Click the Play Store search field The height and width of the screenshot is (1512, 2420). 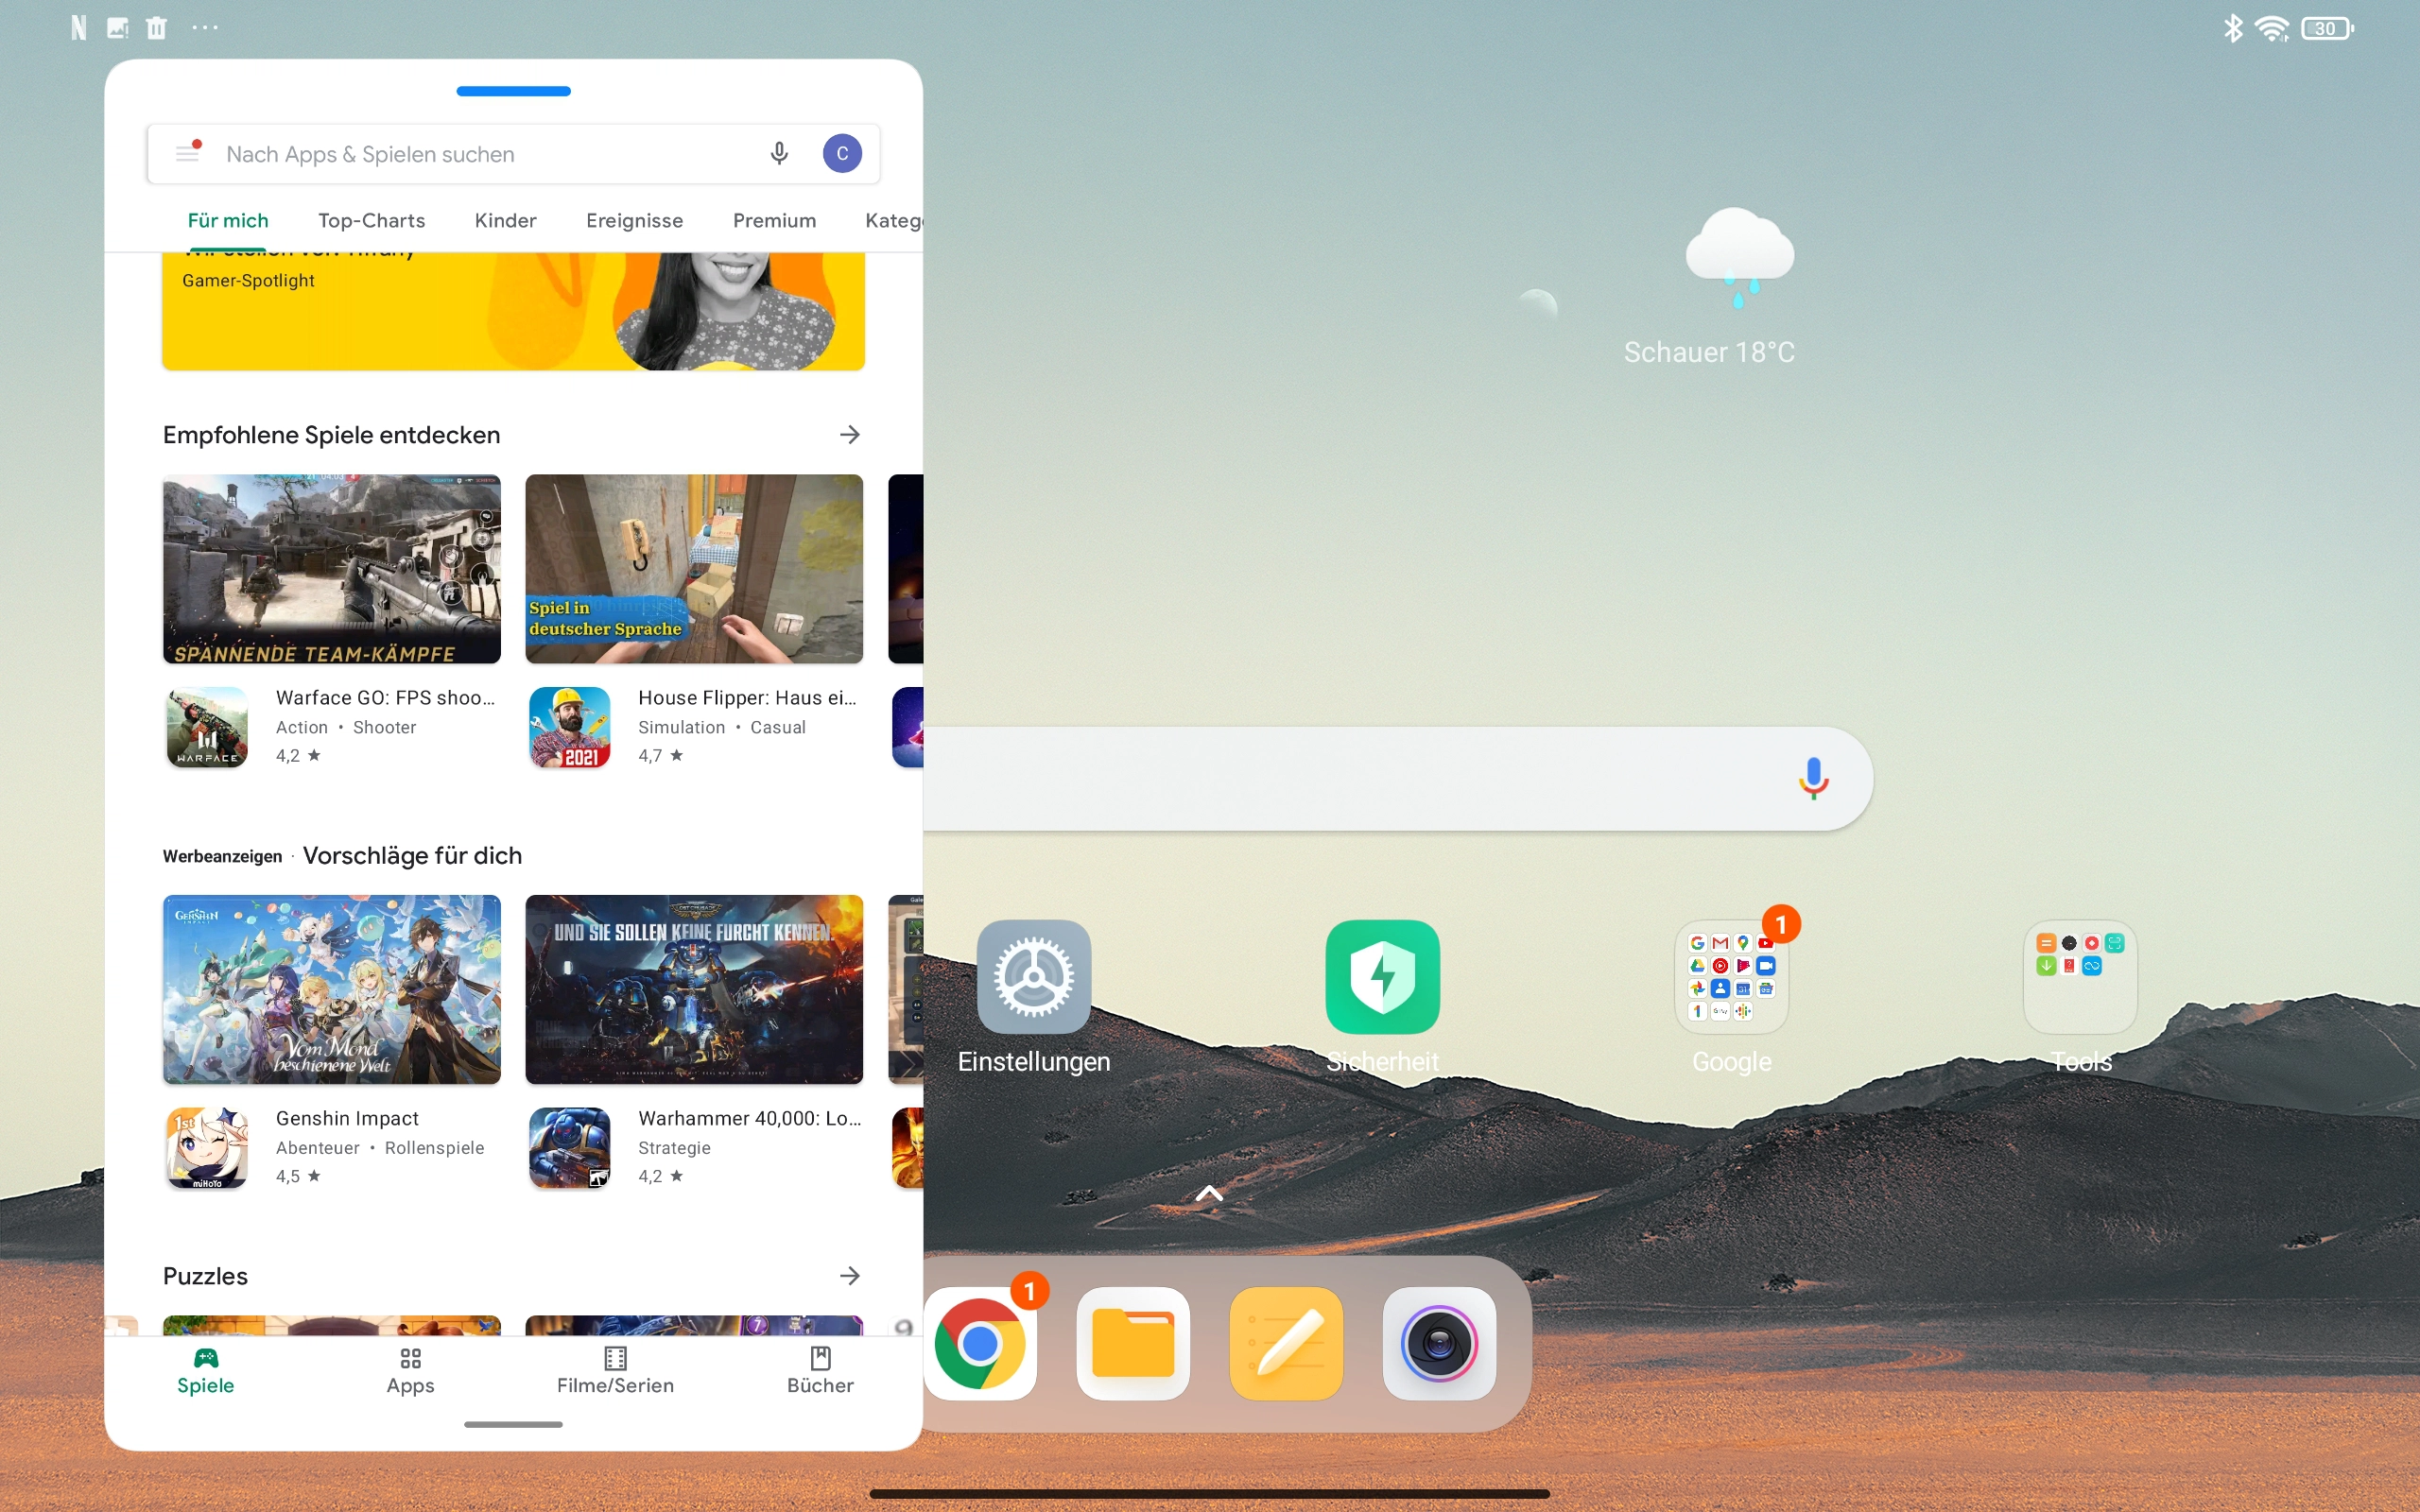coord(513,154)
